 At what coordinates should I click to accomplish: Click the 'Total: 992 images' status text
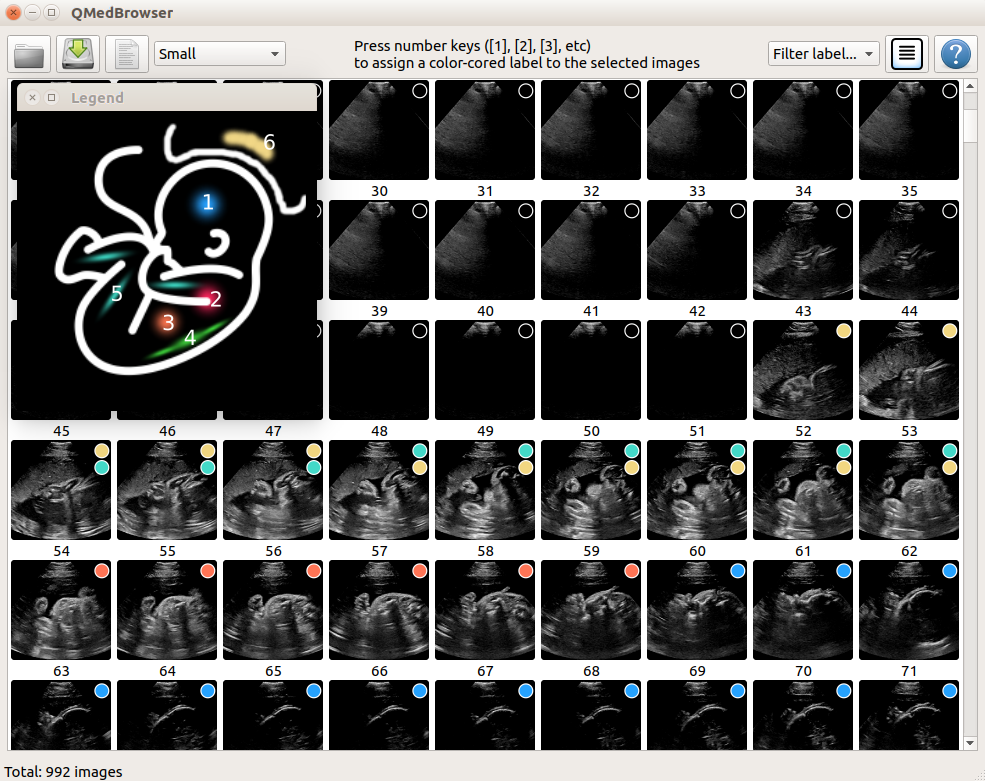point(63,772)
